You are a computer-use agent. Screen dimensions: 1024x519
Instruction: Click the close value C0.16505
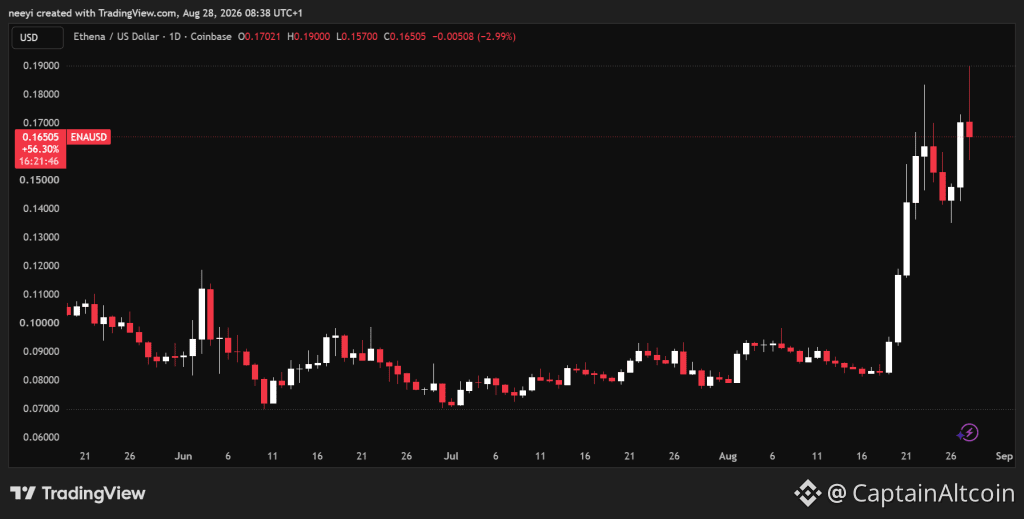click(404, 37)
